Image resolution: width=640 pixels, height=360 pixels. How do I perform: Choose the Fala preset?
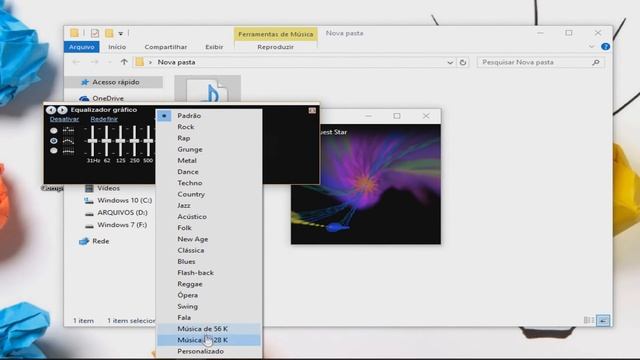point(209,318)
